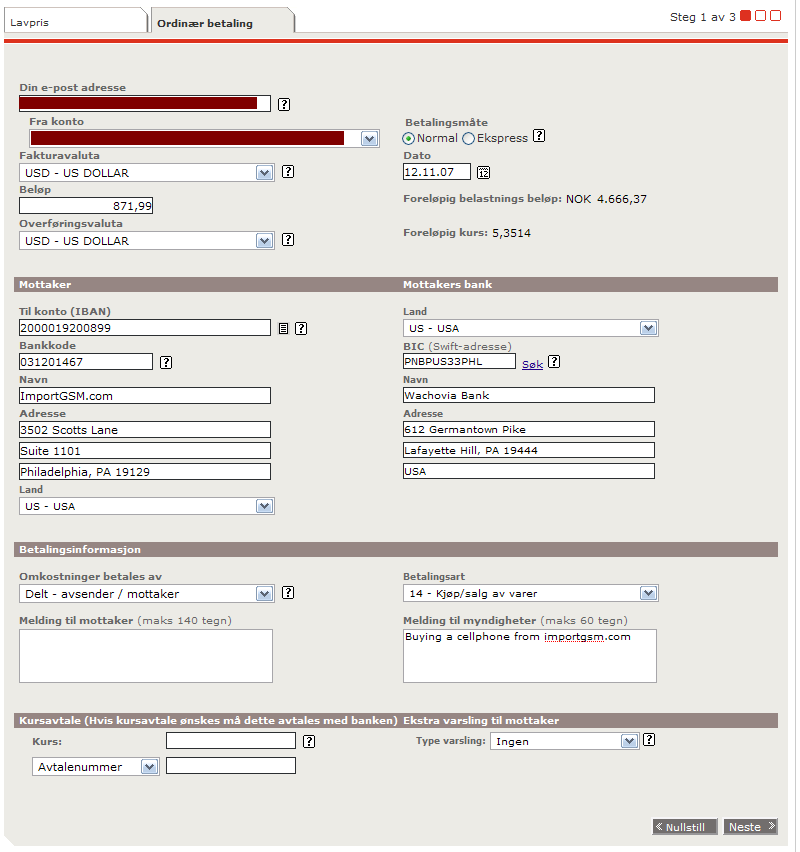800x852 pixels.
Task: Expand the Fra konto account dropdown
Action: click(x=370, y=139)
